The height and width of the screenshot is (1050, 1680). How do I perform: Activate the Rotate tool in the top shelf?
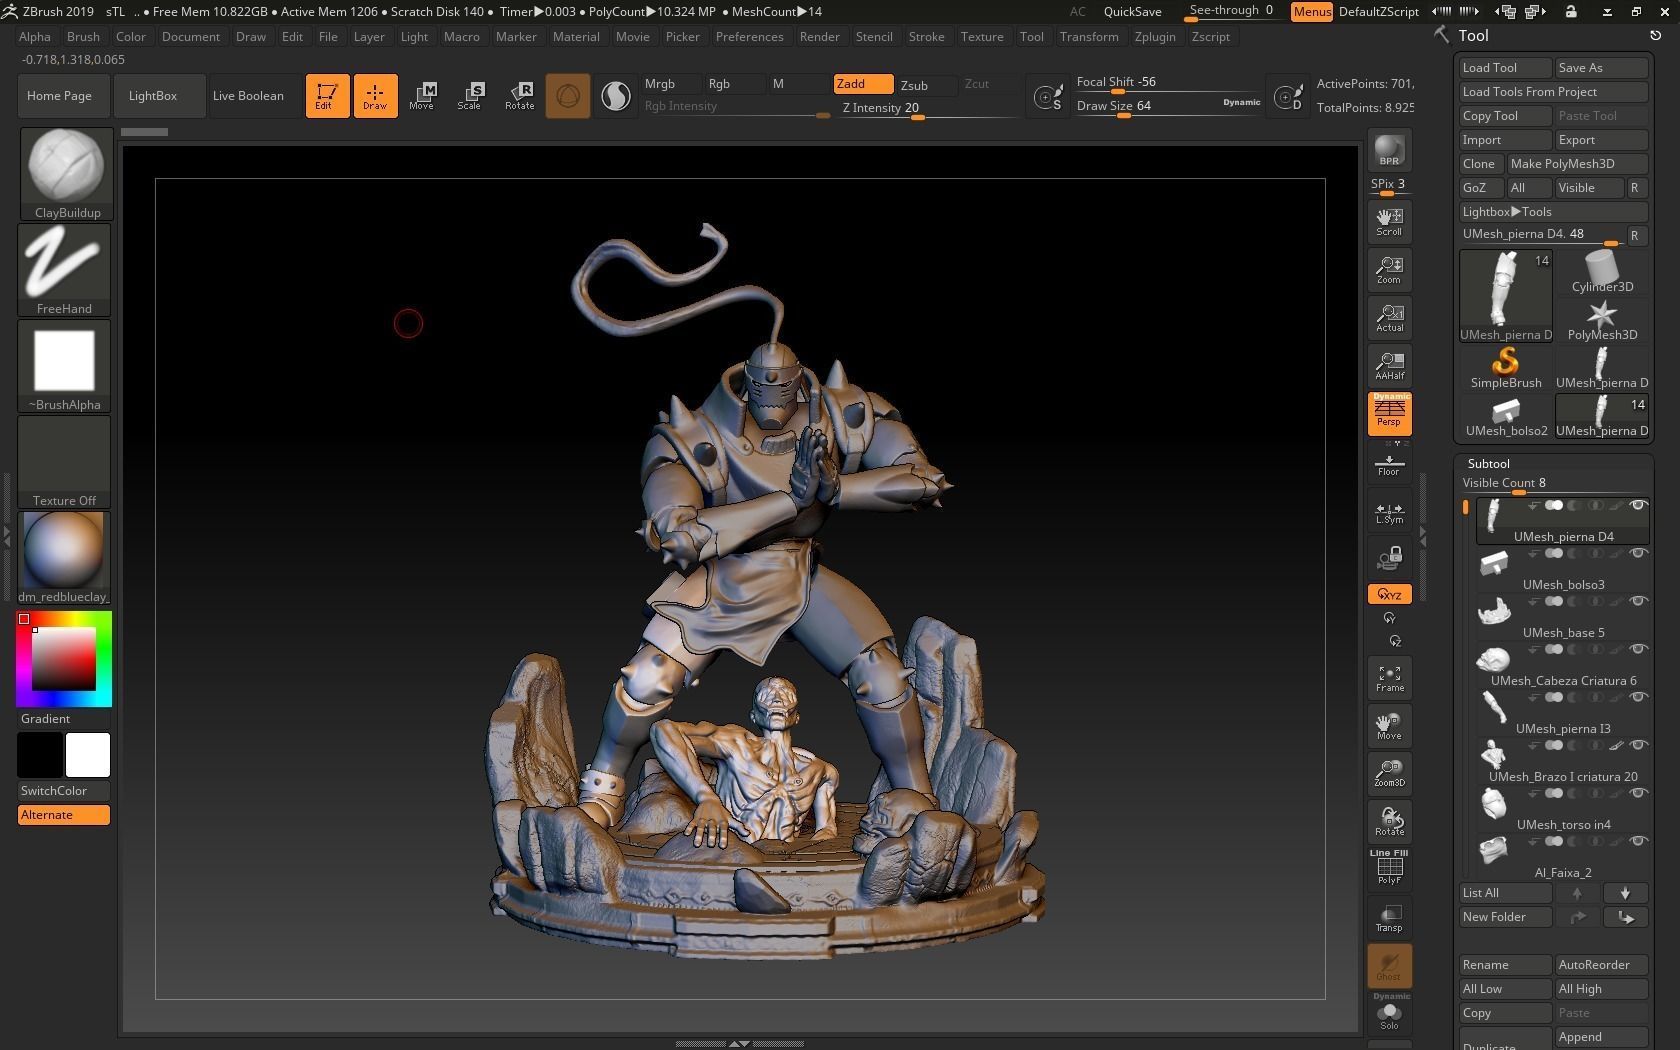(520, 95)
